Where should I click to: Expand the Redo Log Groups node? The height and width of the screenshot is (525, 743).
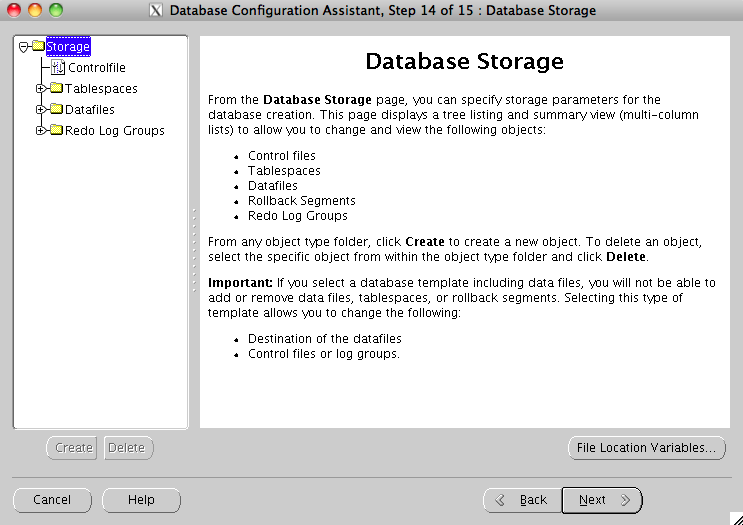click(41, 131)
